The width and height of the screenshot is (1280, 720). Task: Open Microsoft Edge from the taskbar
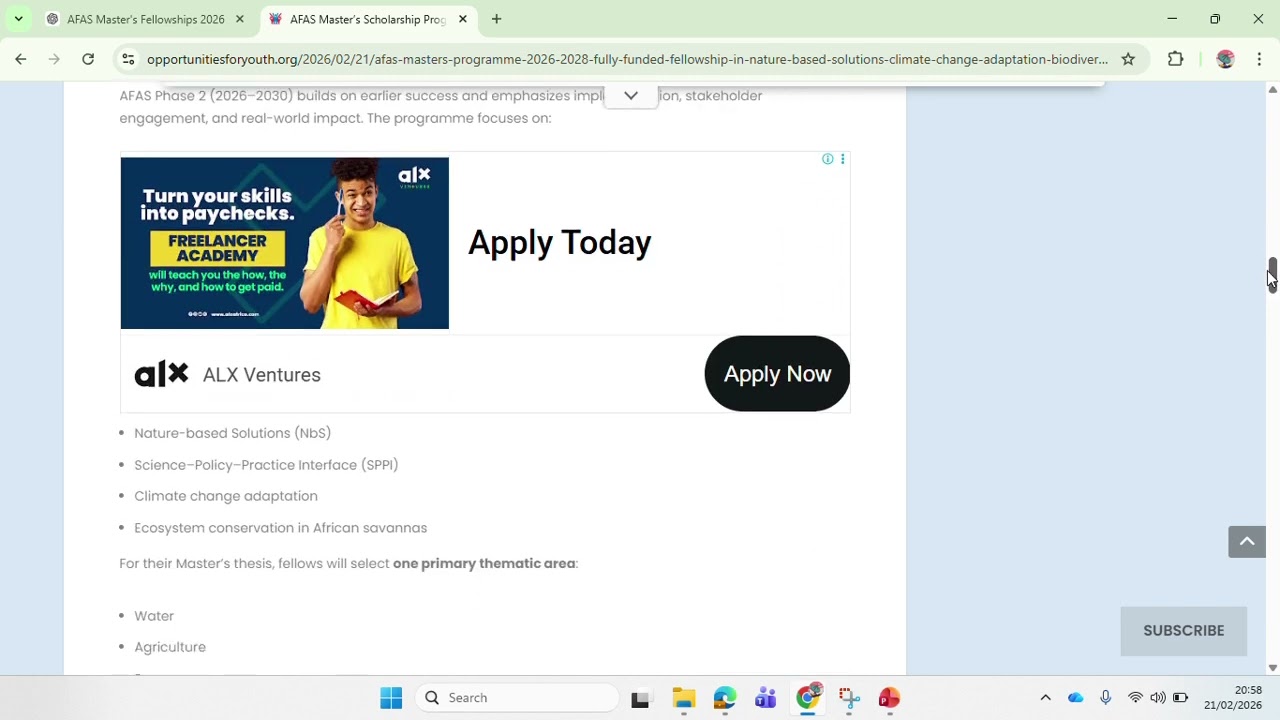[x=725, y=698]
